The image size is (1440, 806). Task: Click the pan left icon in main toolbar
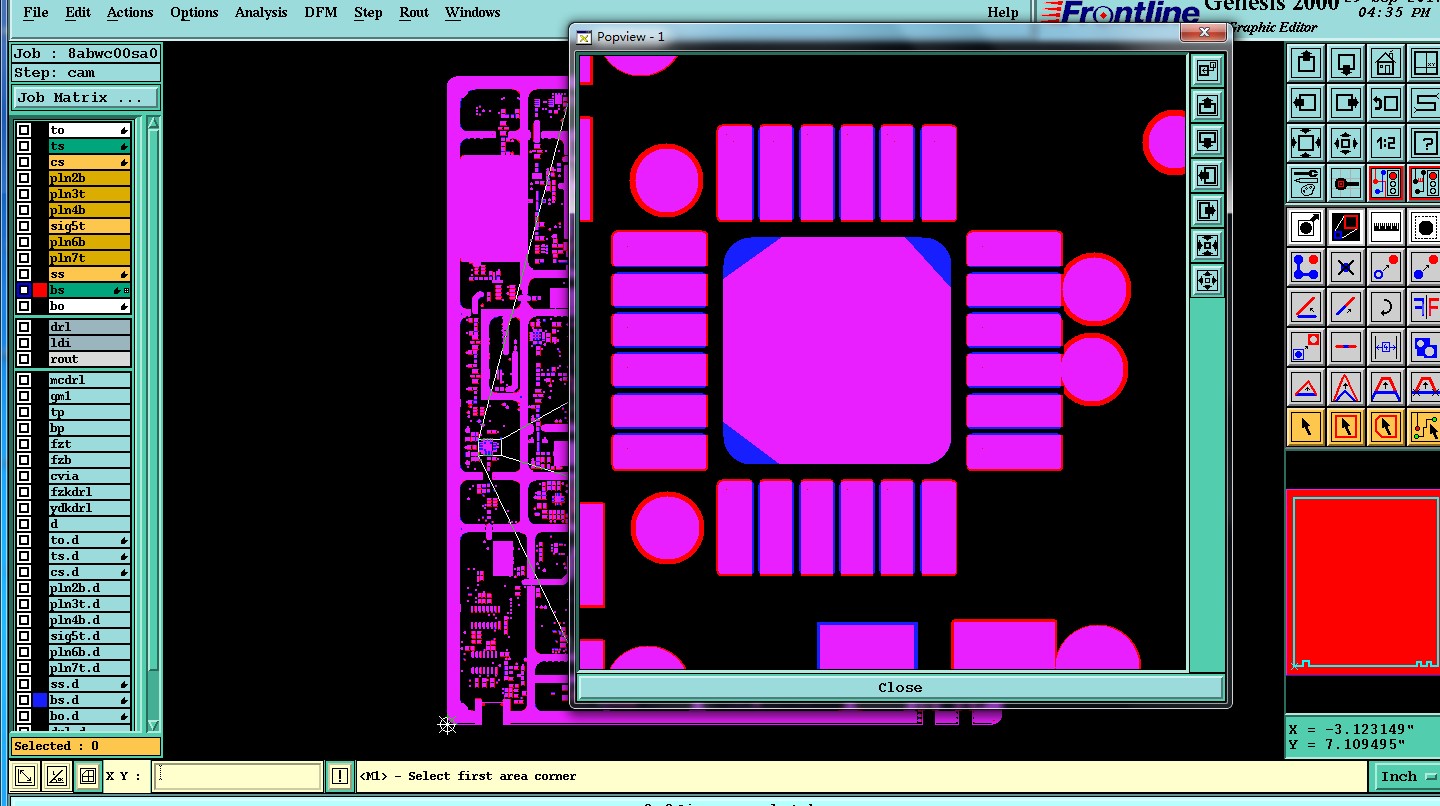(1305, 102)
